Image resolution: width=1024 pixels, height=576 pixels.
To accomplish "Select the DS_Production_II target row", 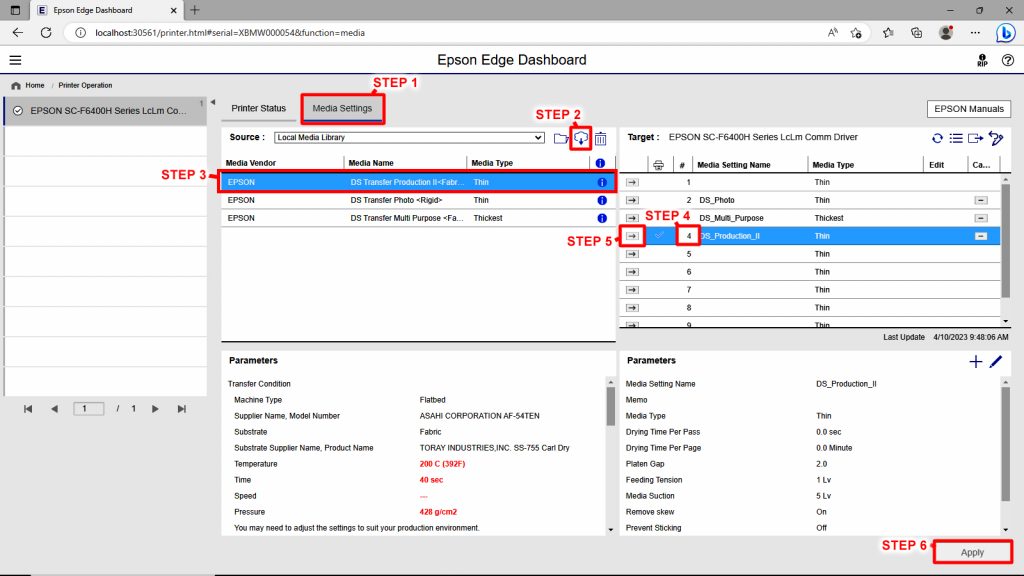I will click(810, 236).
